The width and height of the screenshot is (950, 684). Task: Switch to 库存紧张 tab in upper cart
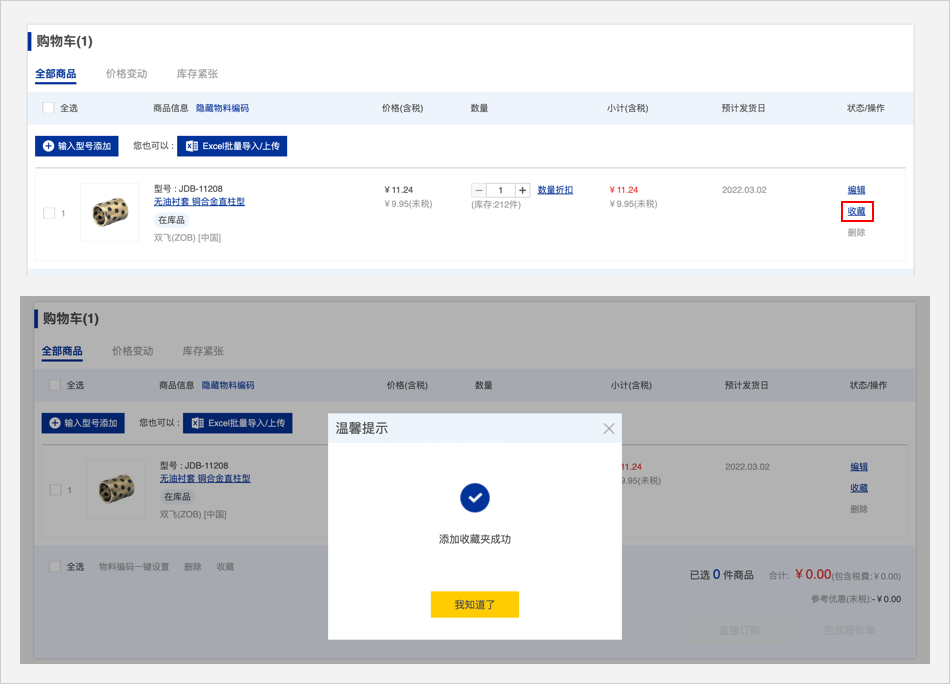tap(197, 74)
